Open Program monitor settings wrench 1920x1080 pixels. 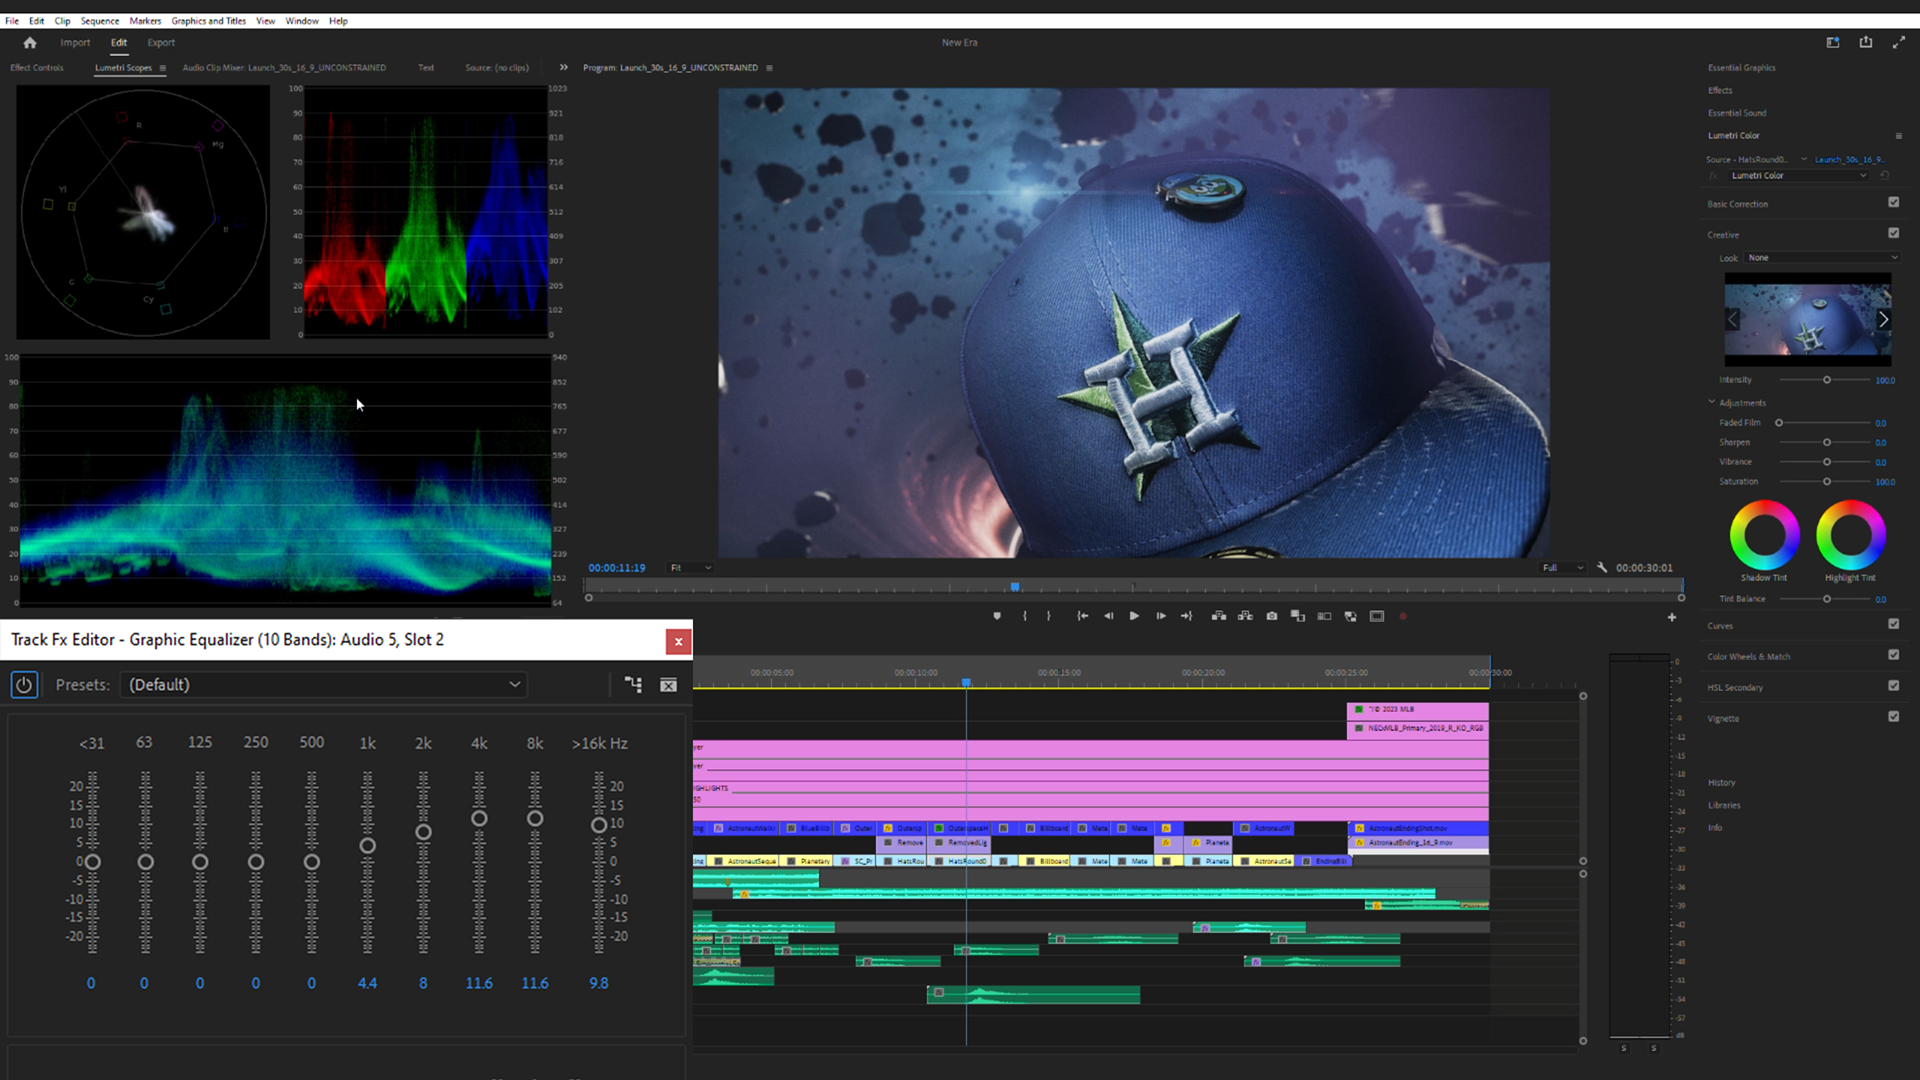1602,567
